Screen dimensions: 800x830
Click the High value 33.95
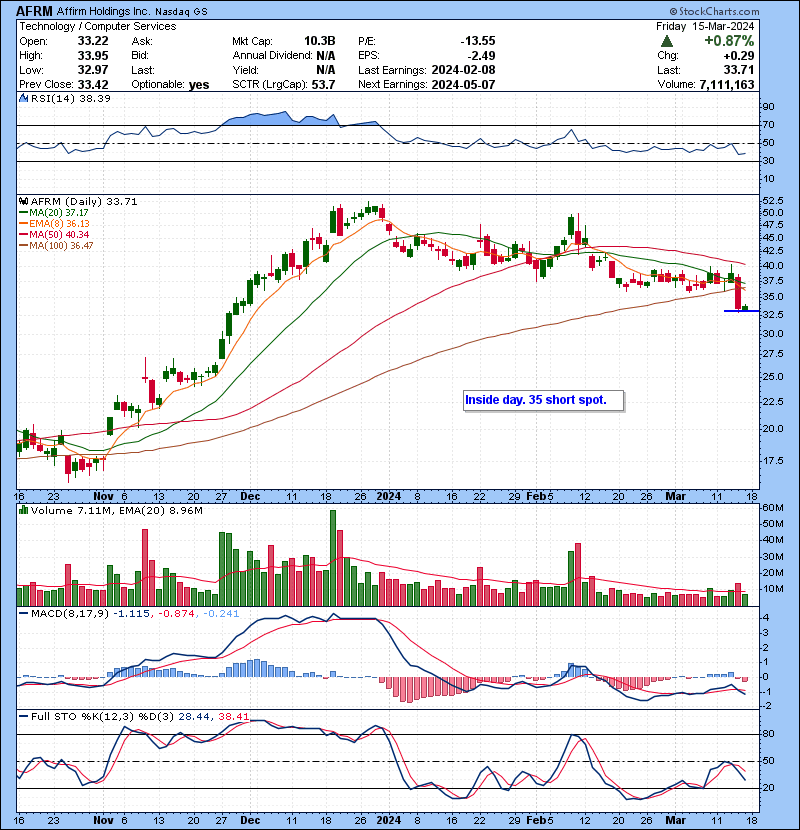[93, 56]
